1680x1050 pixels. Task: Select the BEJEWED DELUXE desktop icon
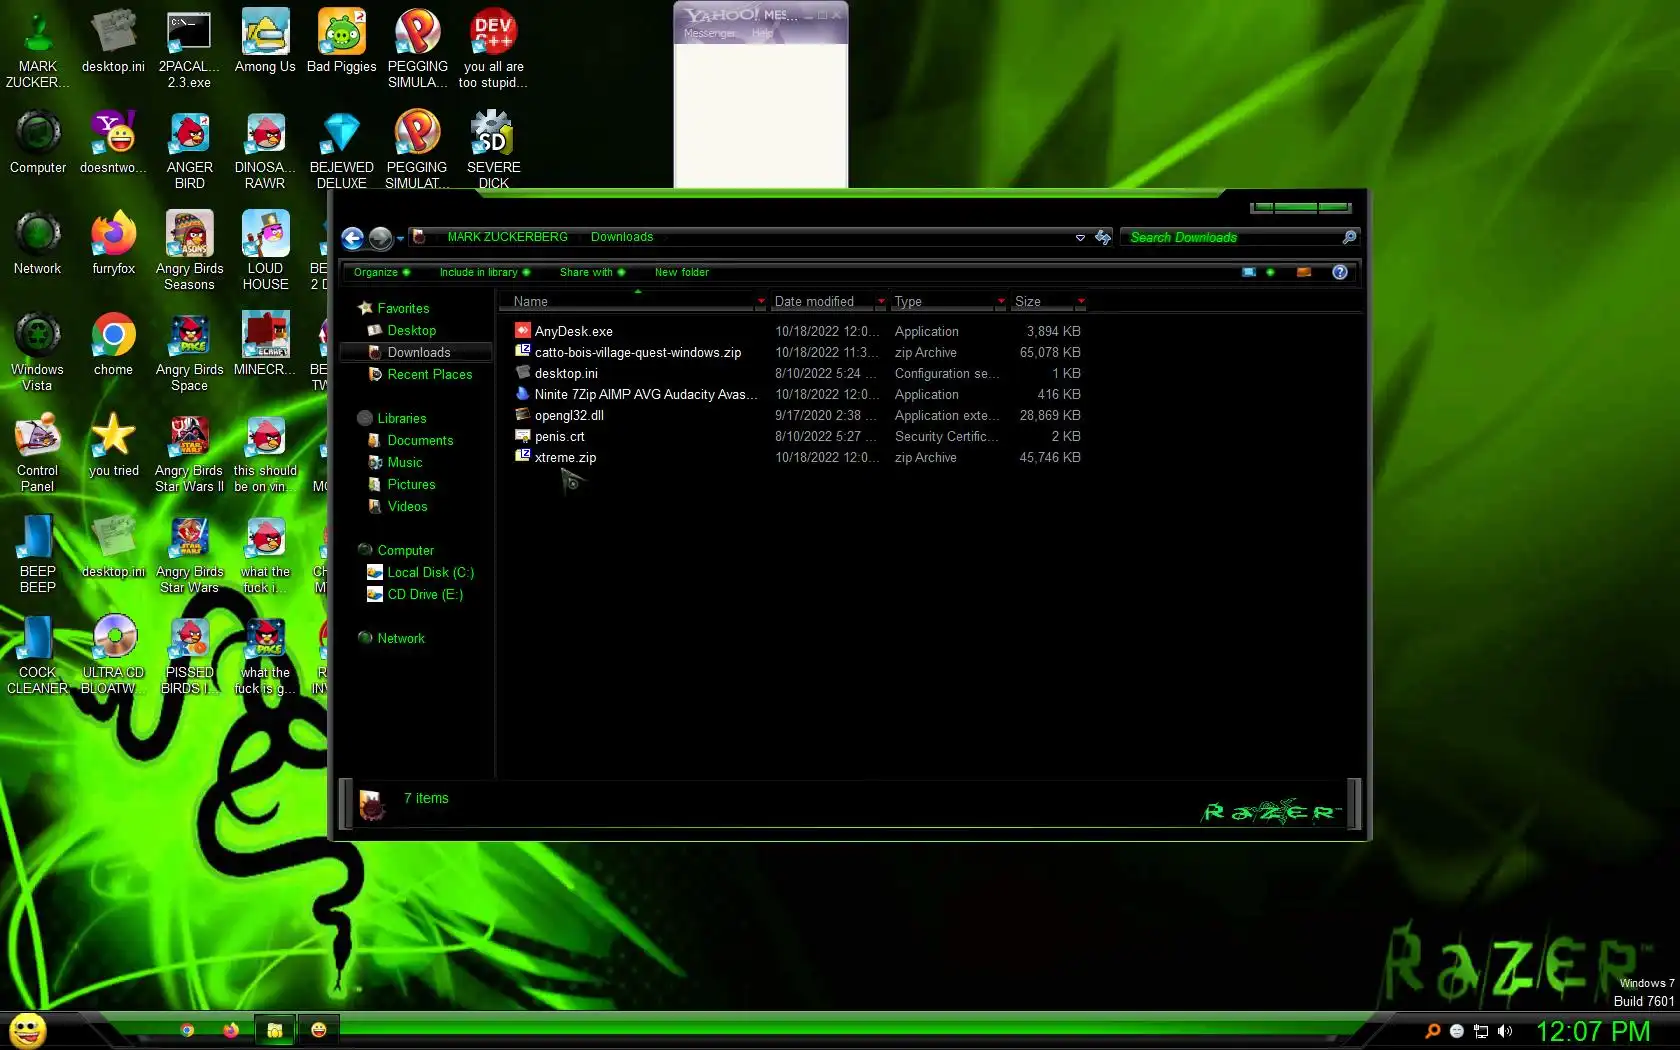341,150
